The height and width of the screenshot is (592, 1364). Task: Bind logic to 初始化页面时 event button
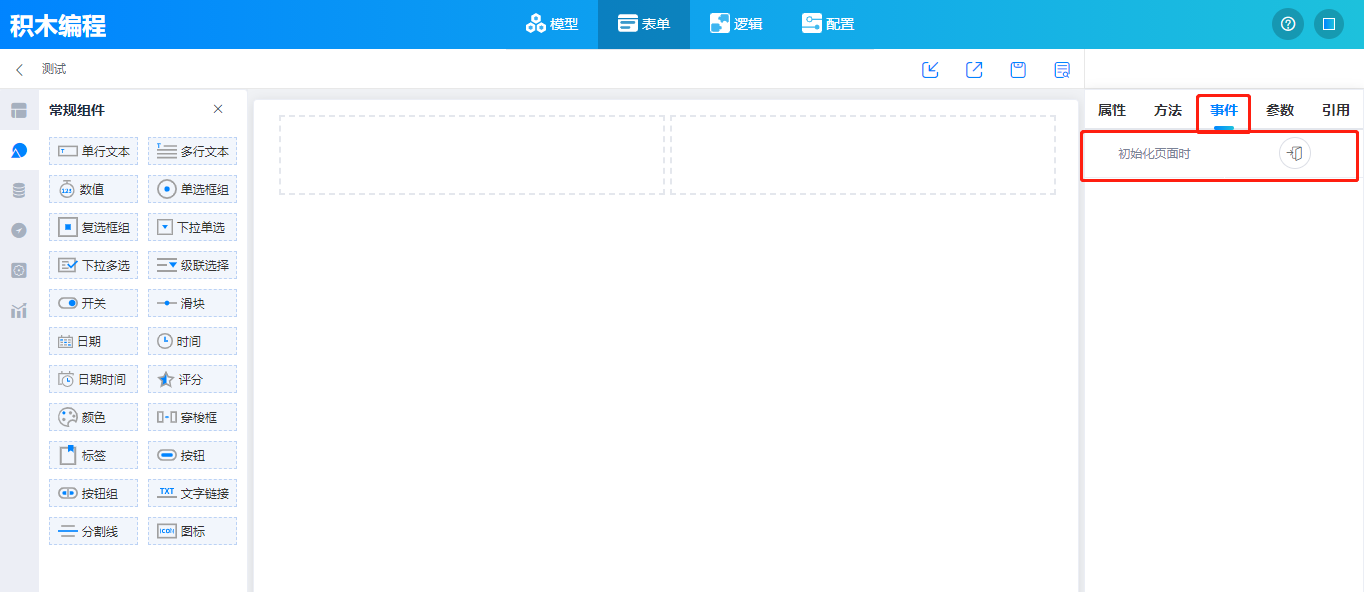[x=1294, y=154]
